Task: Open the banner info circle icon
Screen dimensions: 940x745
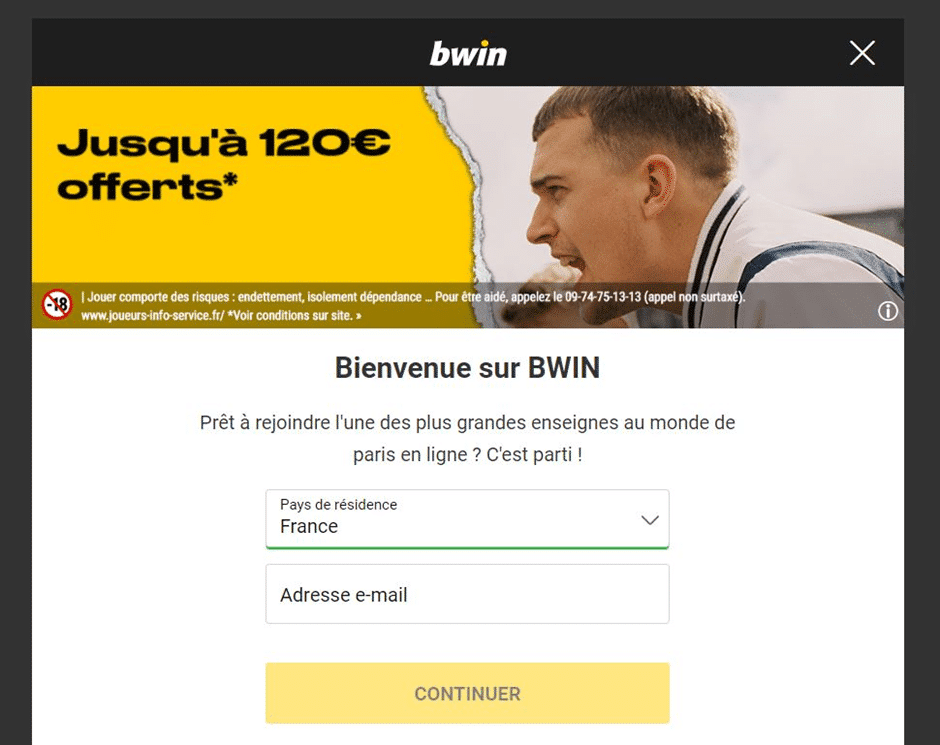Action: point(888,311)
